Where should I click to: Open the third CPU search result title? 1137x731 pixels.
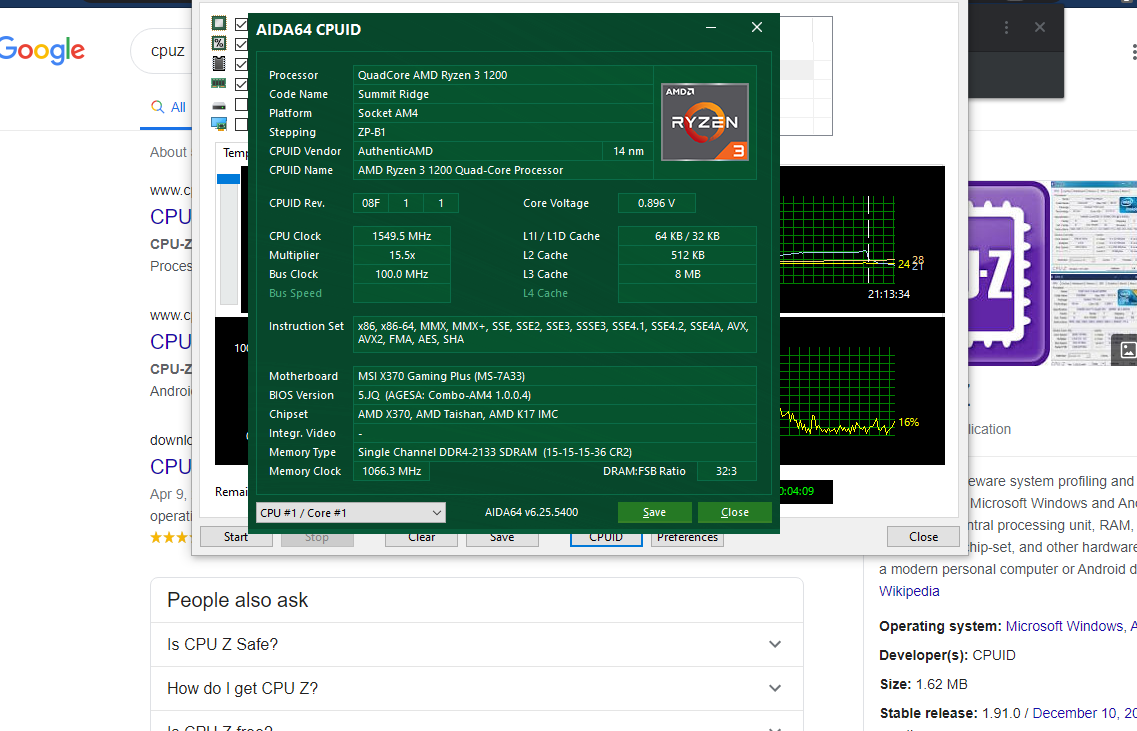170,466
